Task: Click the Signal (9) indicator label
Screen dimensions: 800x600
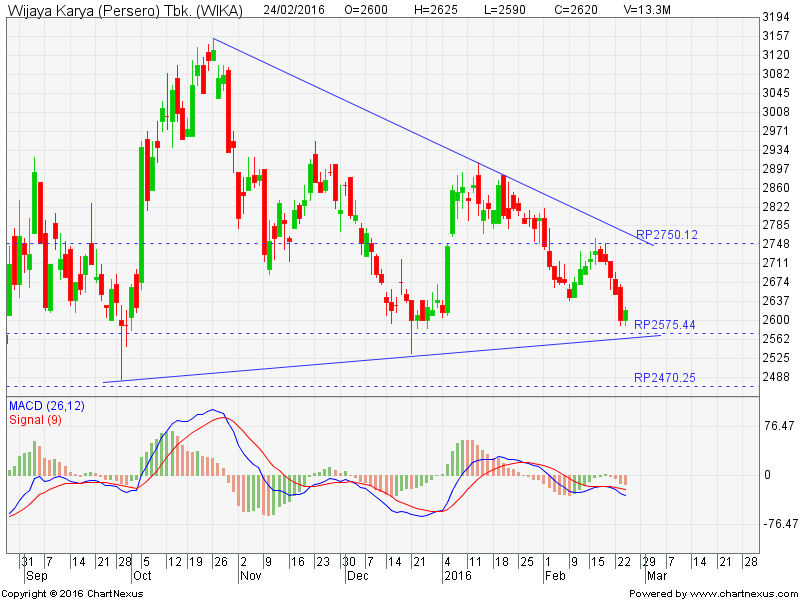Action: click(38, 419)
